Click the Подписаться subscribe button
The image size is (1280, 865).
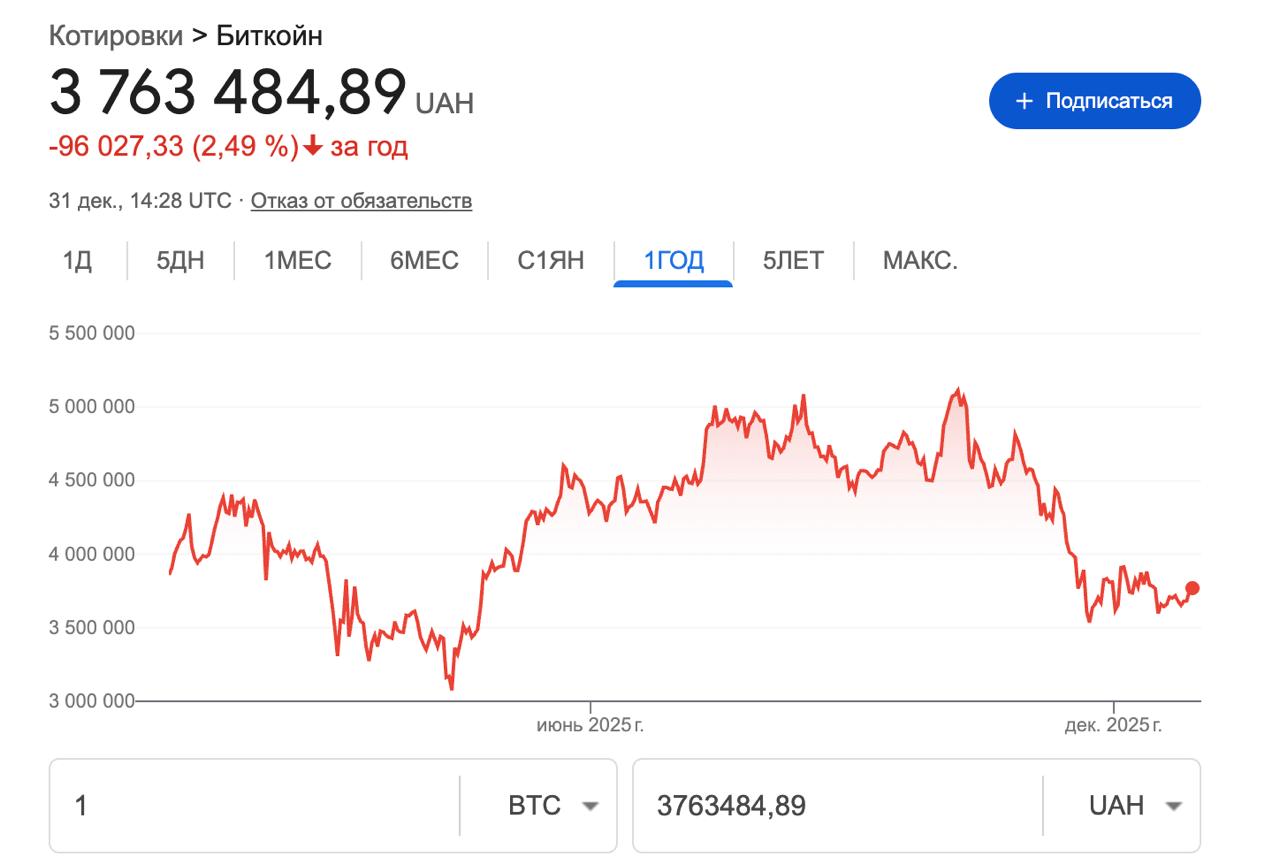pos(1094,101)
